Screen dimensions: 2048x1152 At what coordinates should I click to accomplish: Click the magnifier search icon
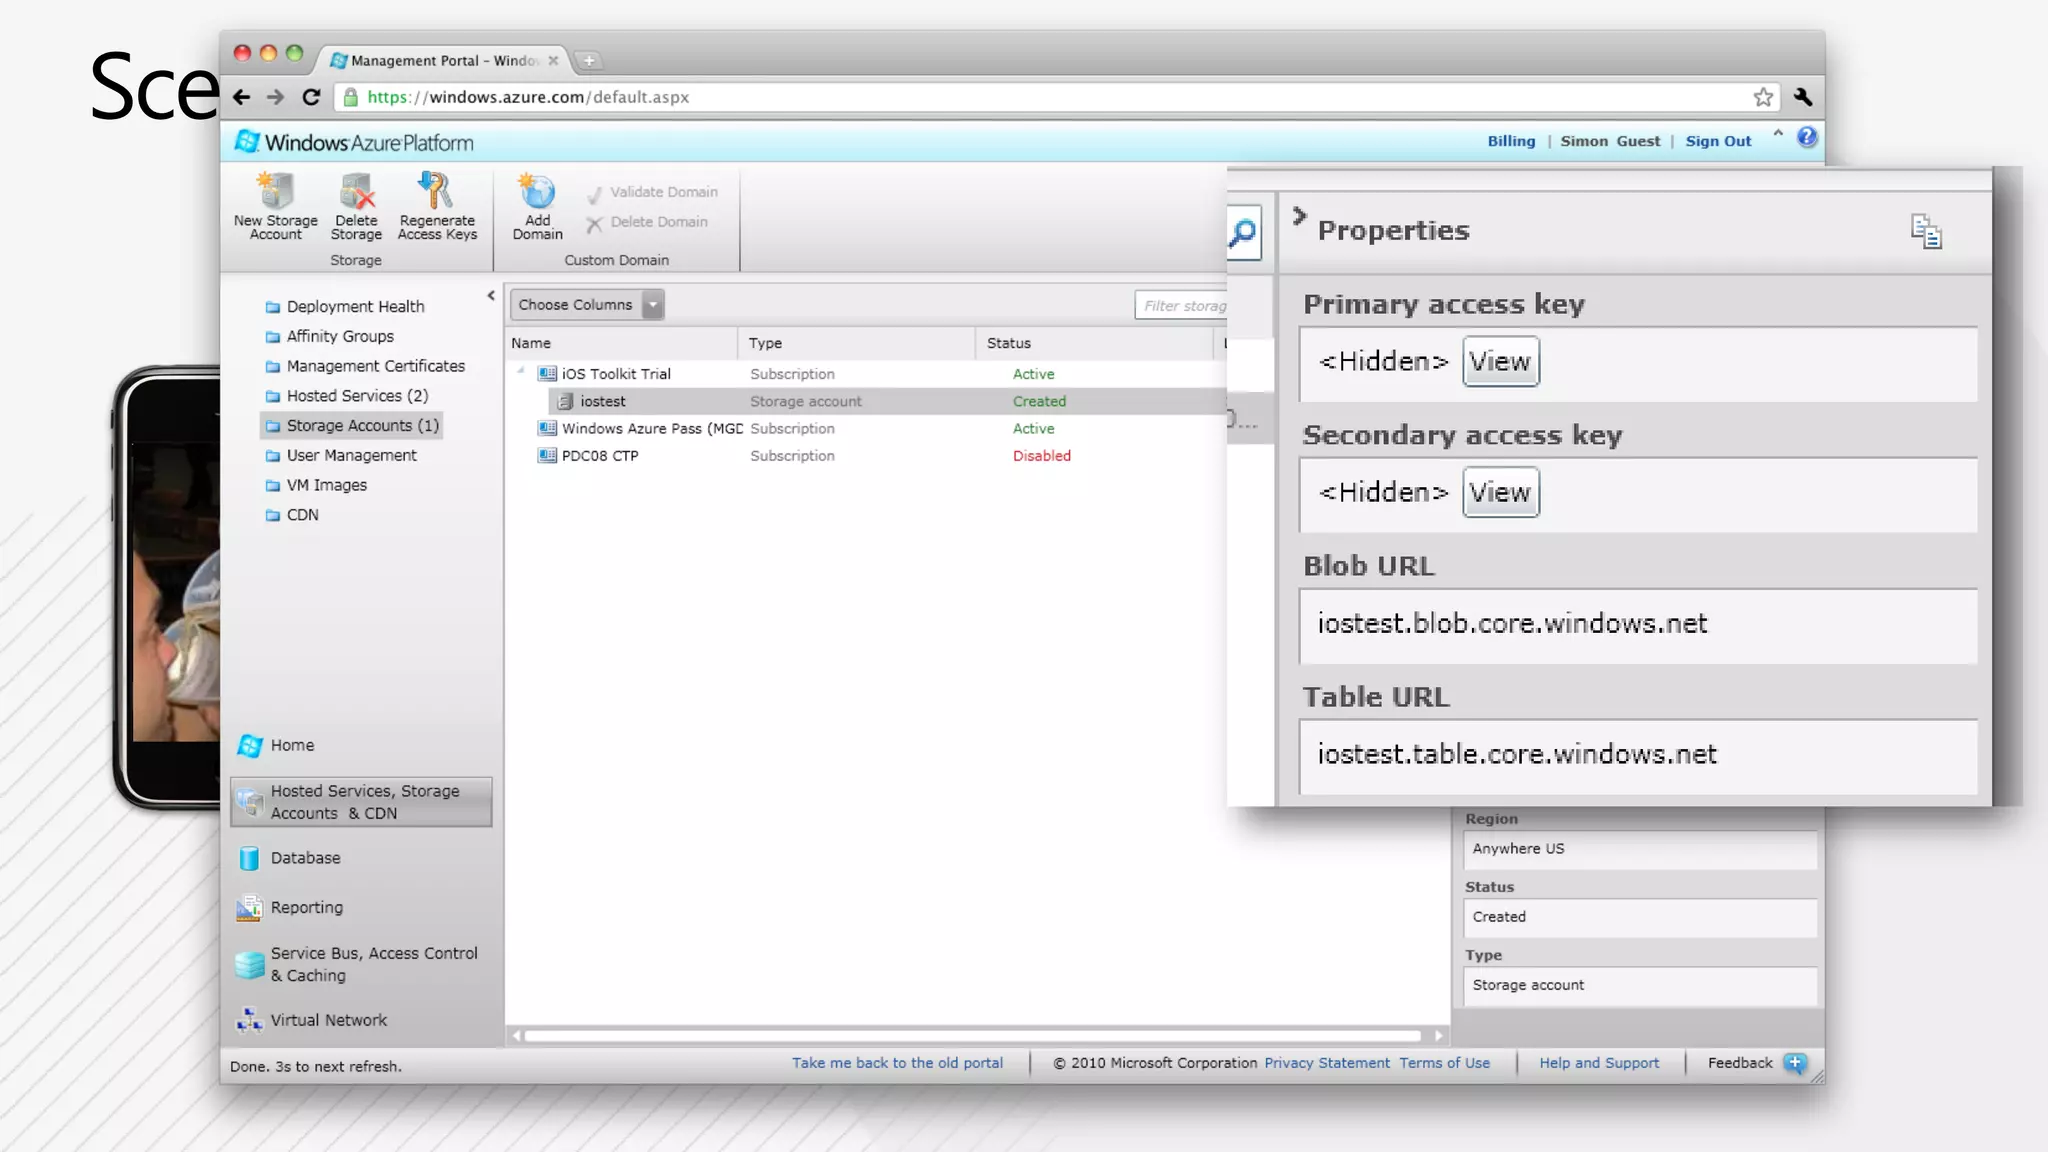click(1243, 234)
